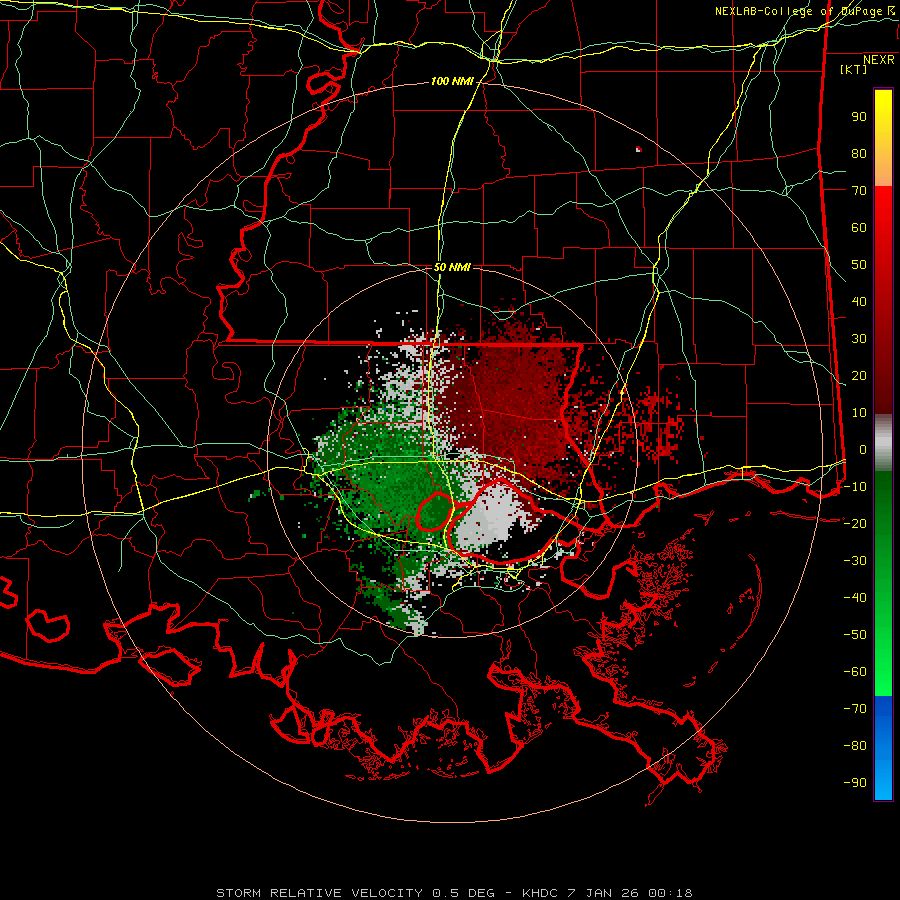Click the 70 value on the velocity scale

tap(859, 191)
